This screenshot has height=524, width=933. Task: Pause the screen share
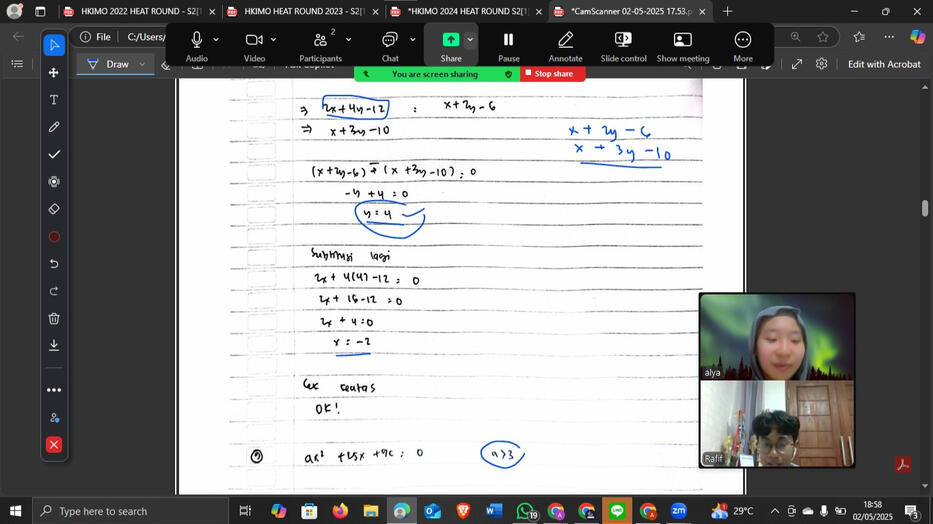(x=508, y=45)
